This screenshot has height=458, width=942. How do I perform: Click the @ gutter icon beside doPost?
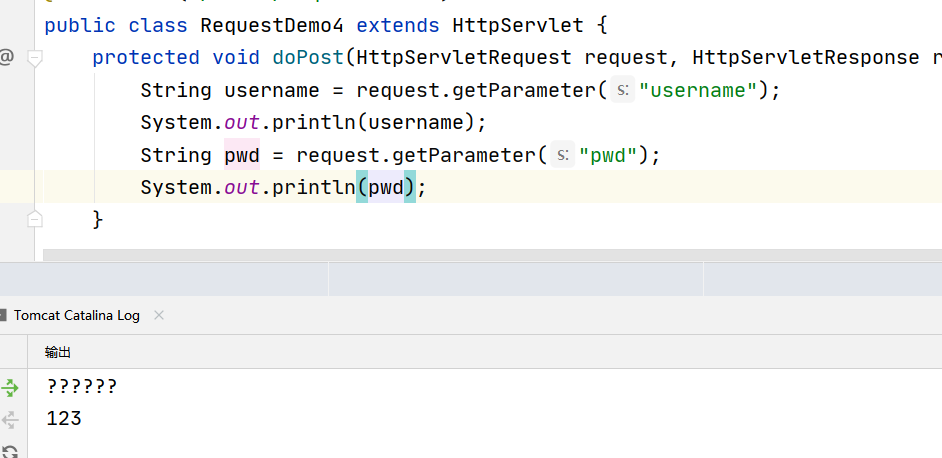(x=6, y=58)
